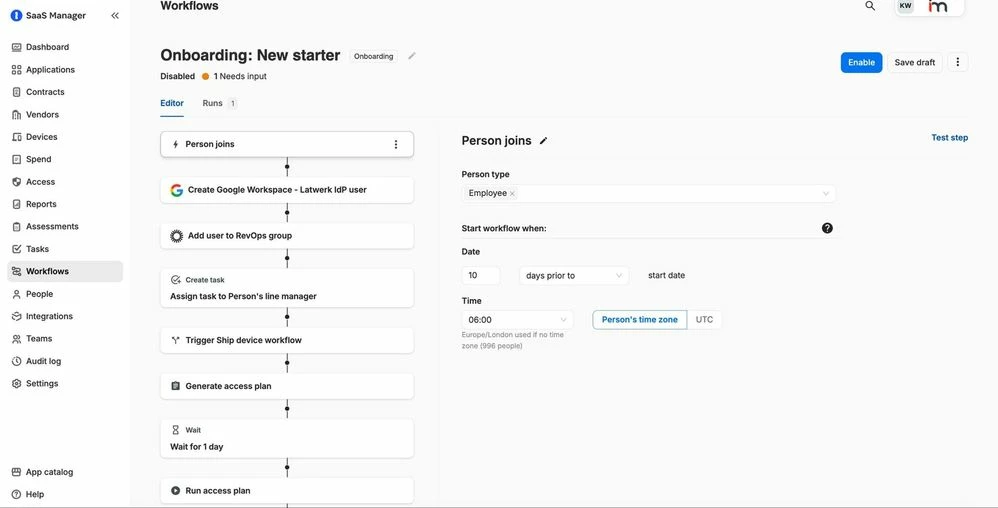Click the Assessments clipboard icon
The height and width of the screenshot is (508, 998).
click(17, 227)
